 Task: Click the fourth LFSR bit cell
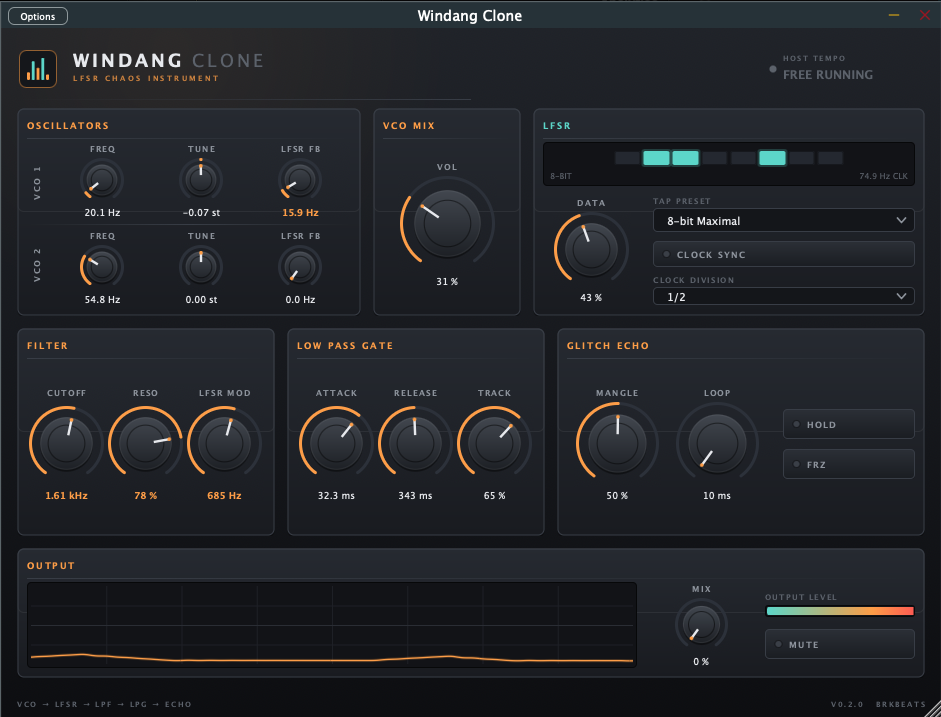point(714,158)
